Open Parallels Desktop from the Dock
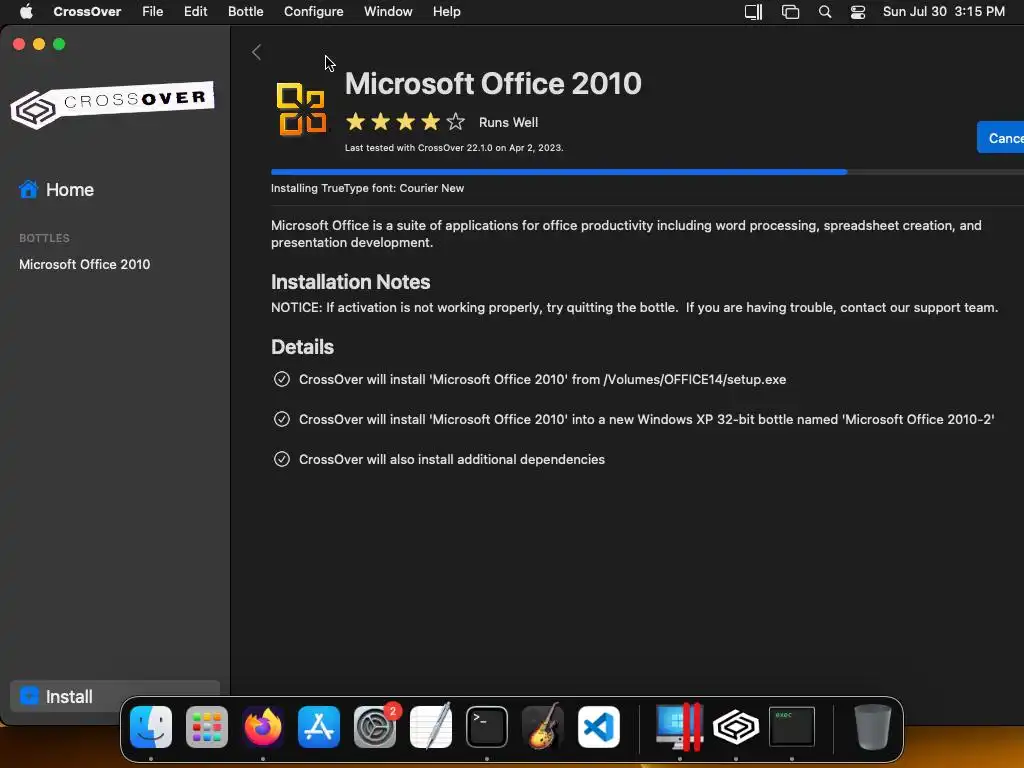 pos(680,727)
